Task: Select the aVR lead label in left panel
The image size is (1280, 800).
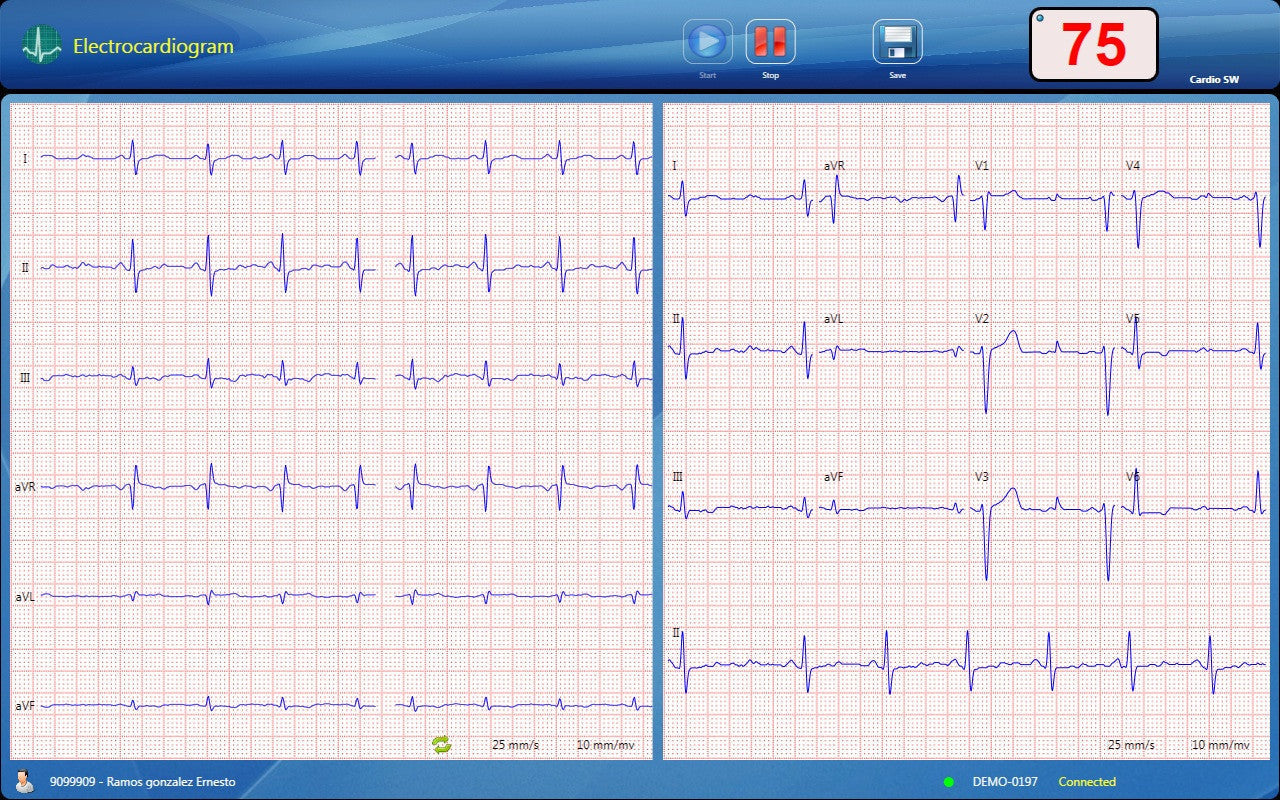Action: 25,487
